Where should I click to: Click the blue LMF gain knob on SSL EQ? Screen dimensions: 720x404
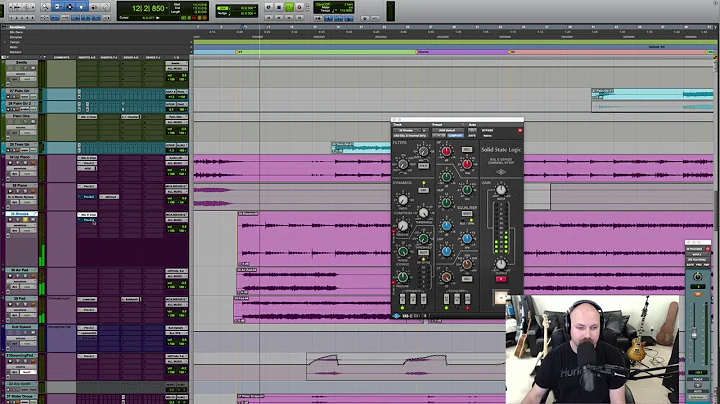coord(446,225)
